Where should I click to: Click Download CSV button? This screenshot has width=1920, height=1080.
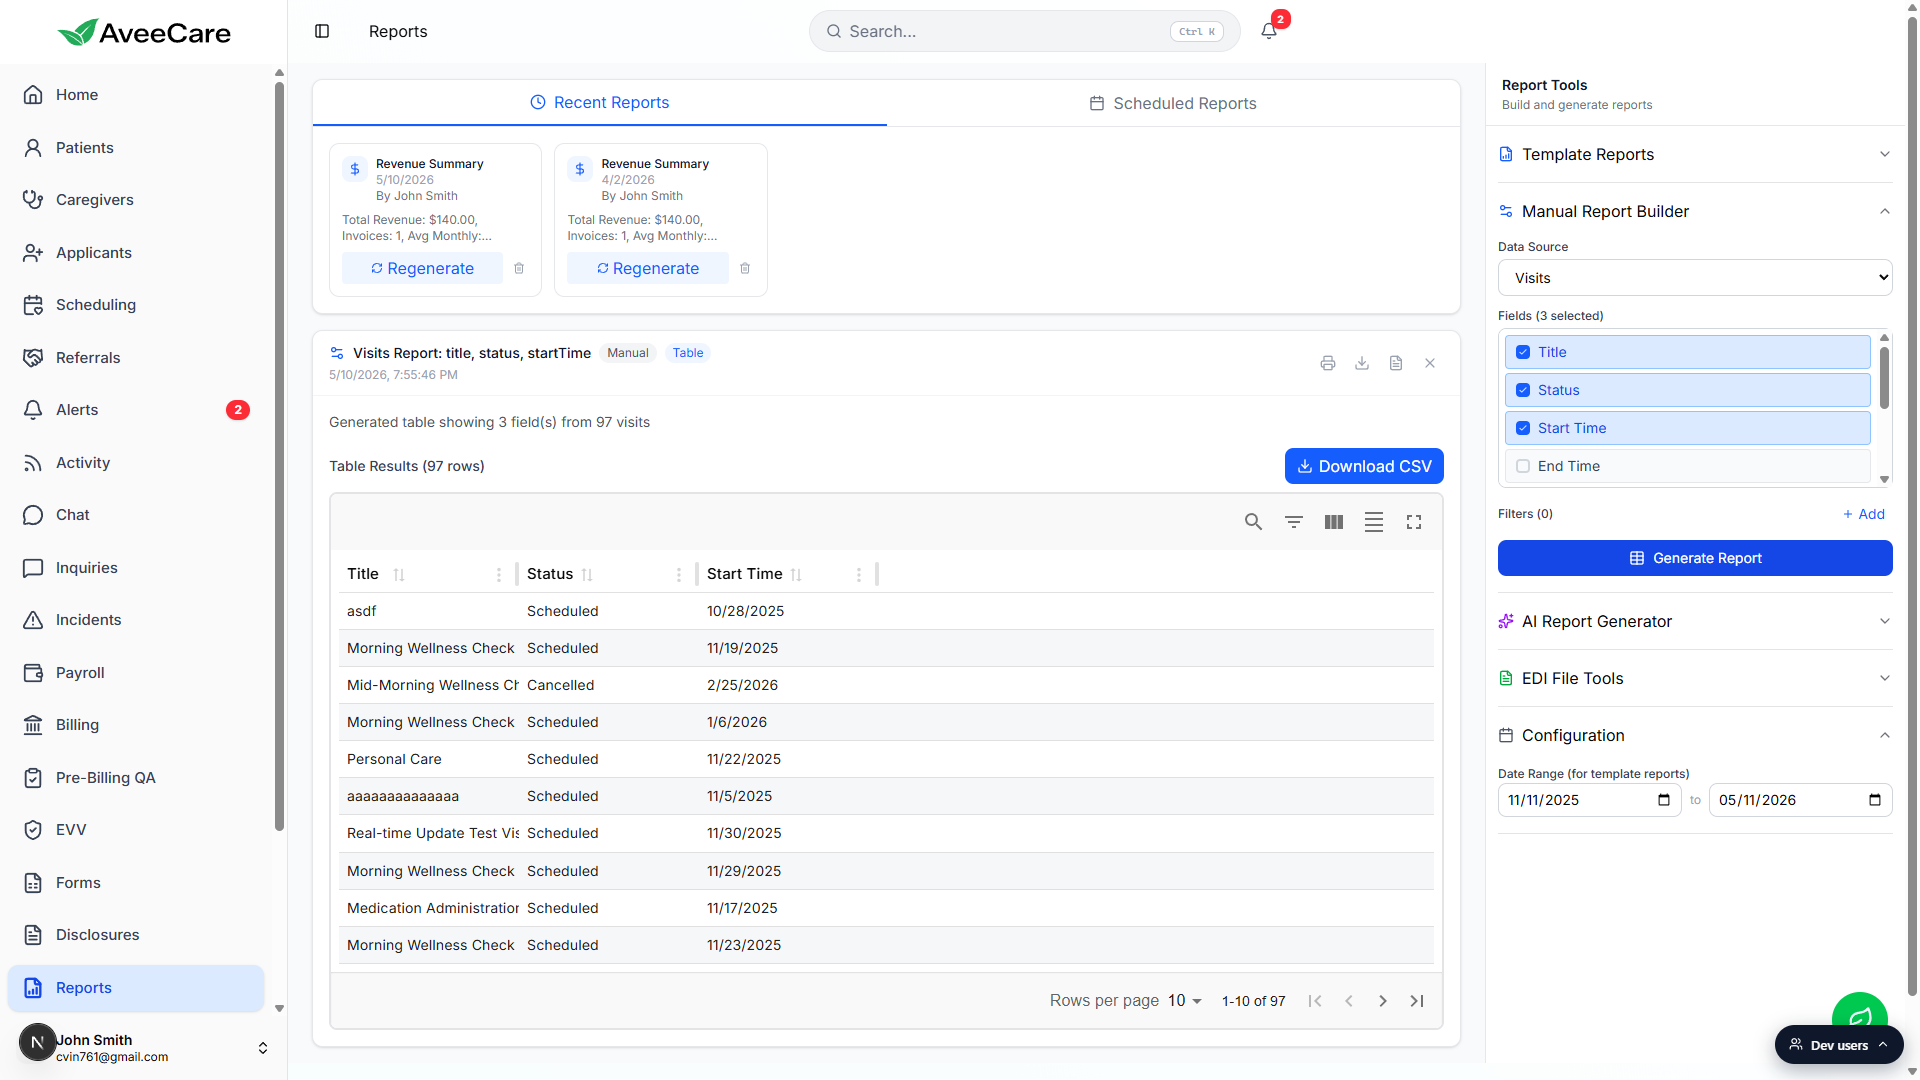click(x=1364, y=466)
